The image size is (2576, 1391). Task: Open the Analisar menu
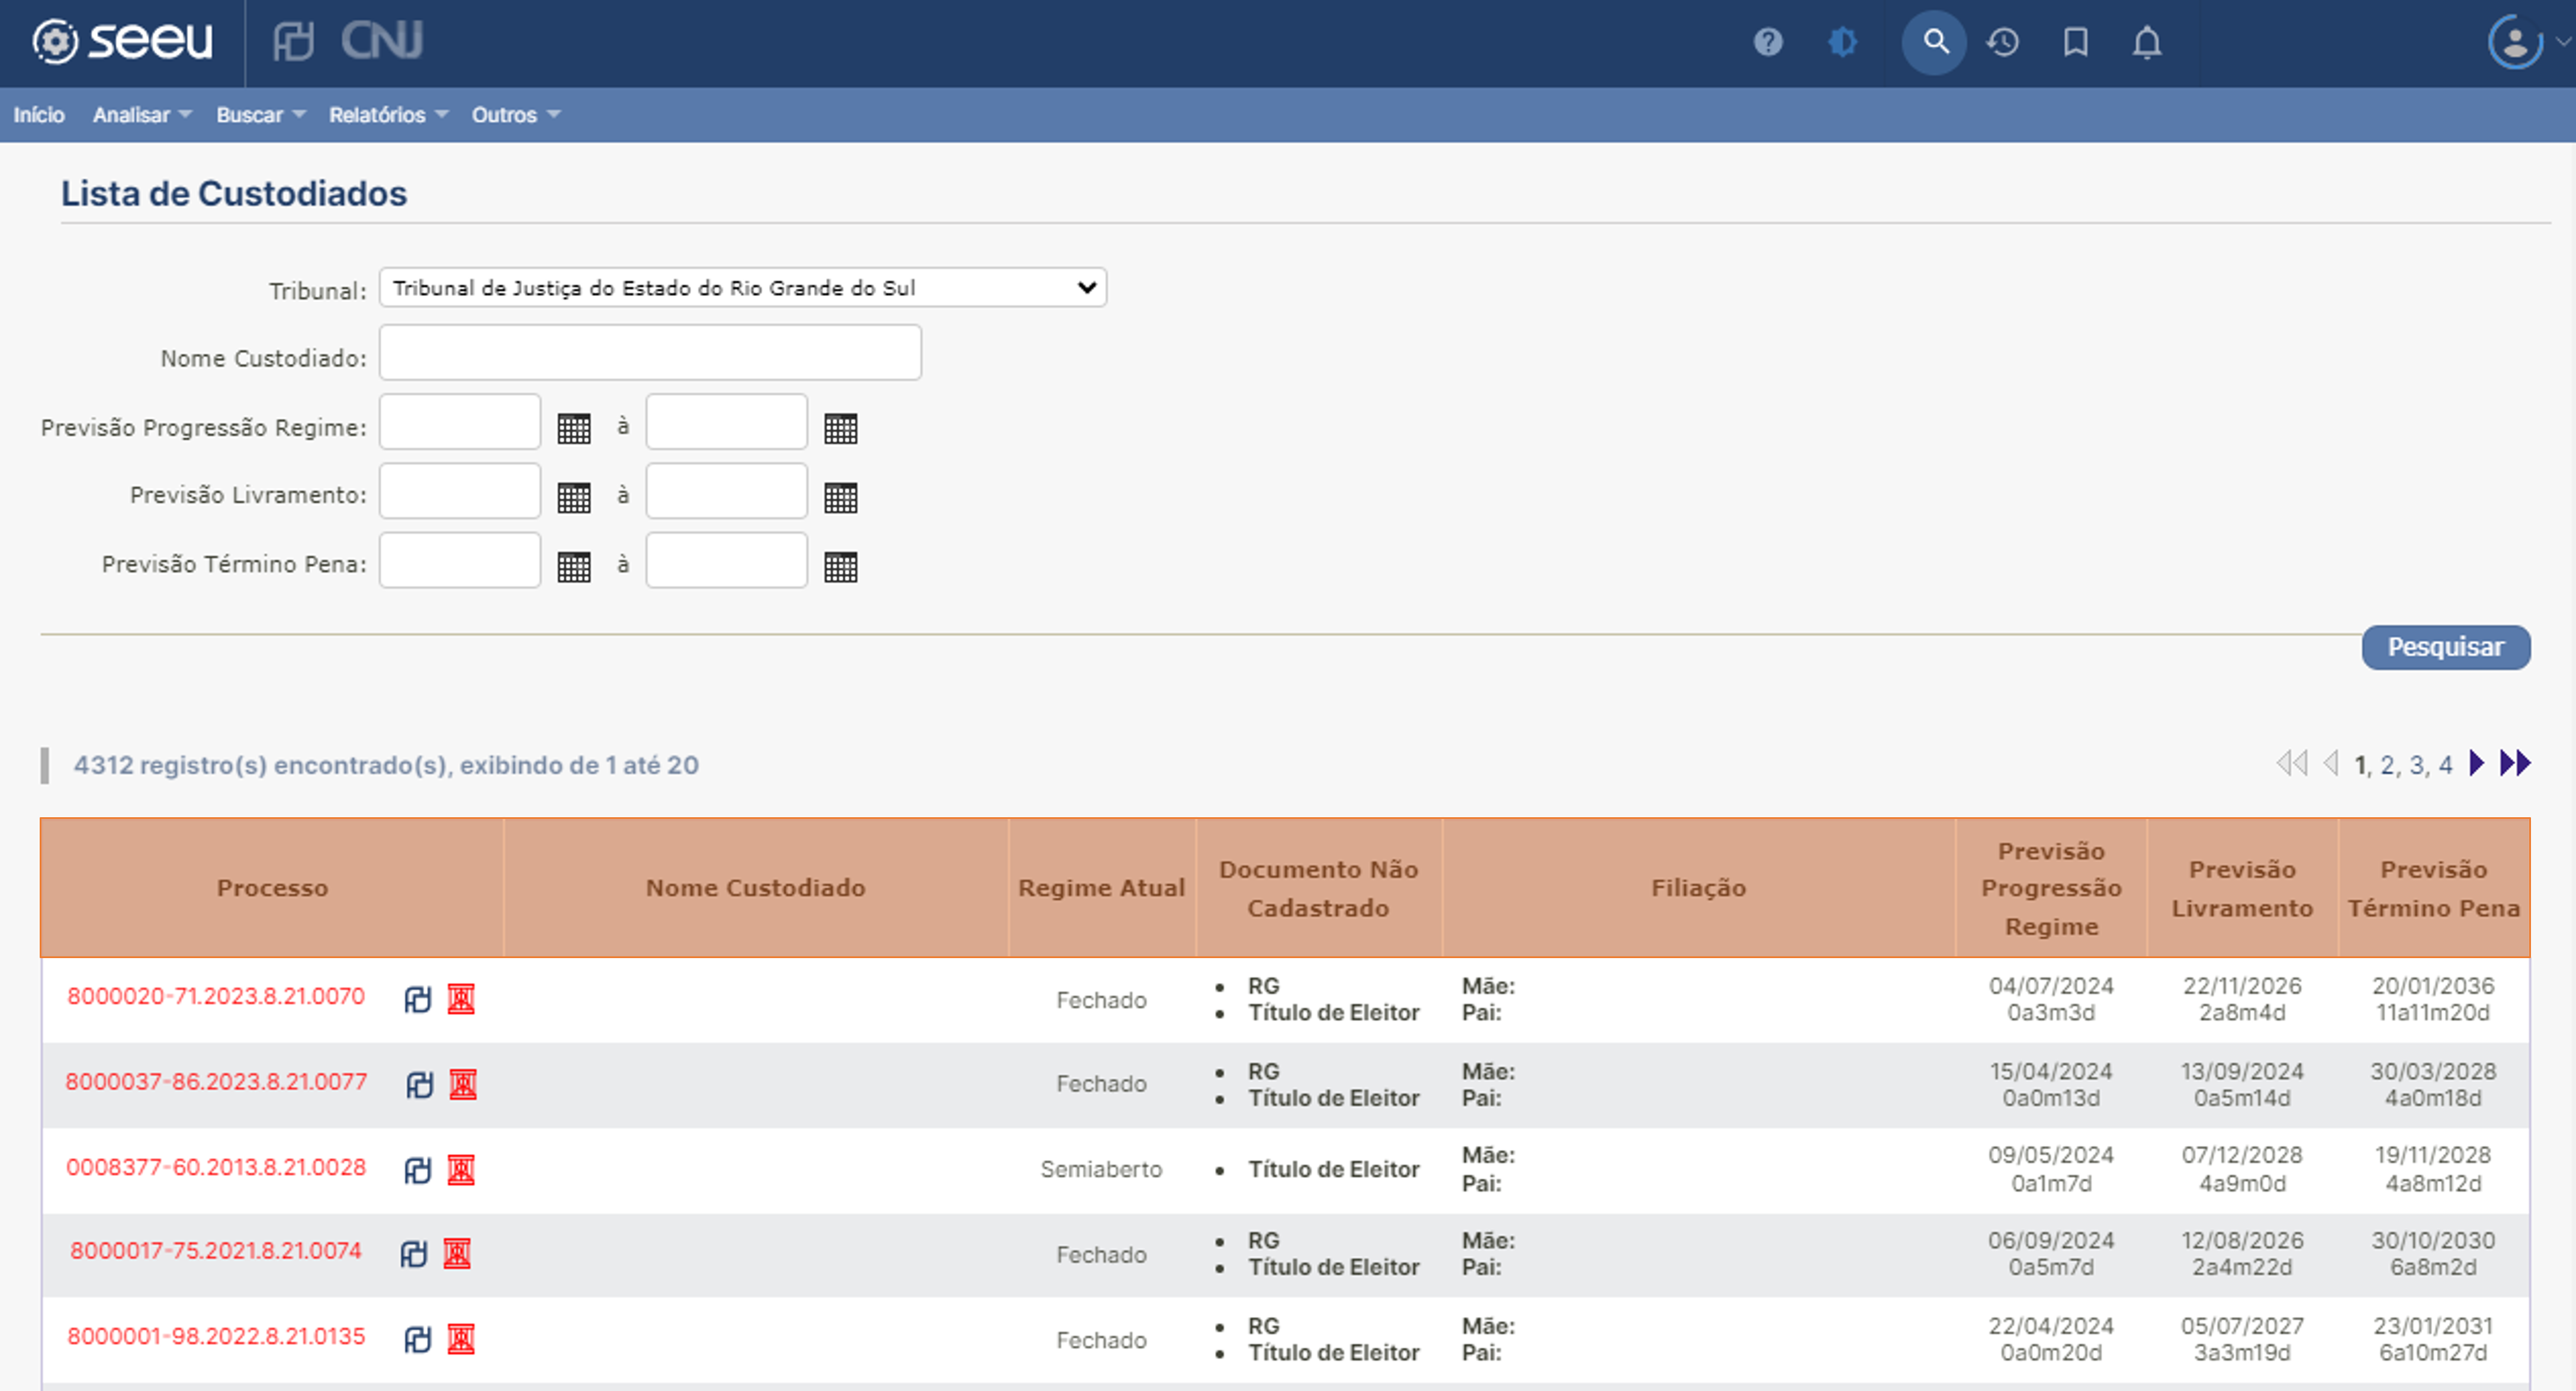click(142, 115)
